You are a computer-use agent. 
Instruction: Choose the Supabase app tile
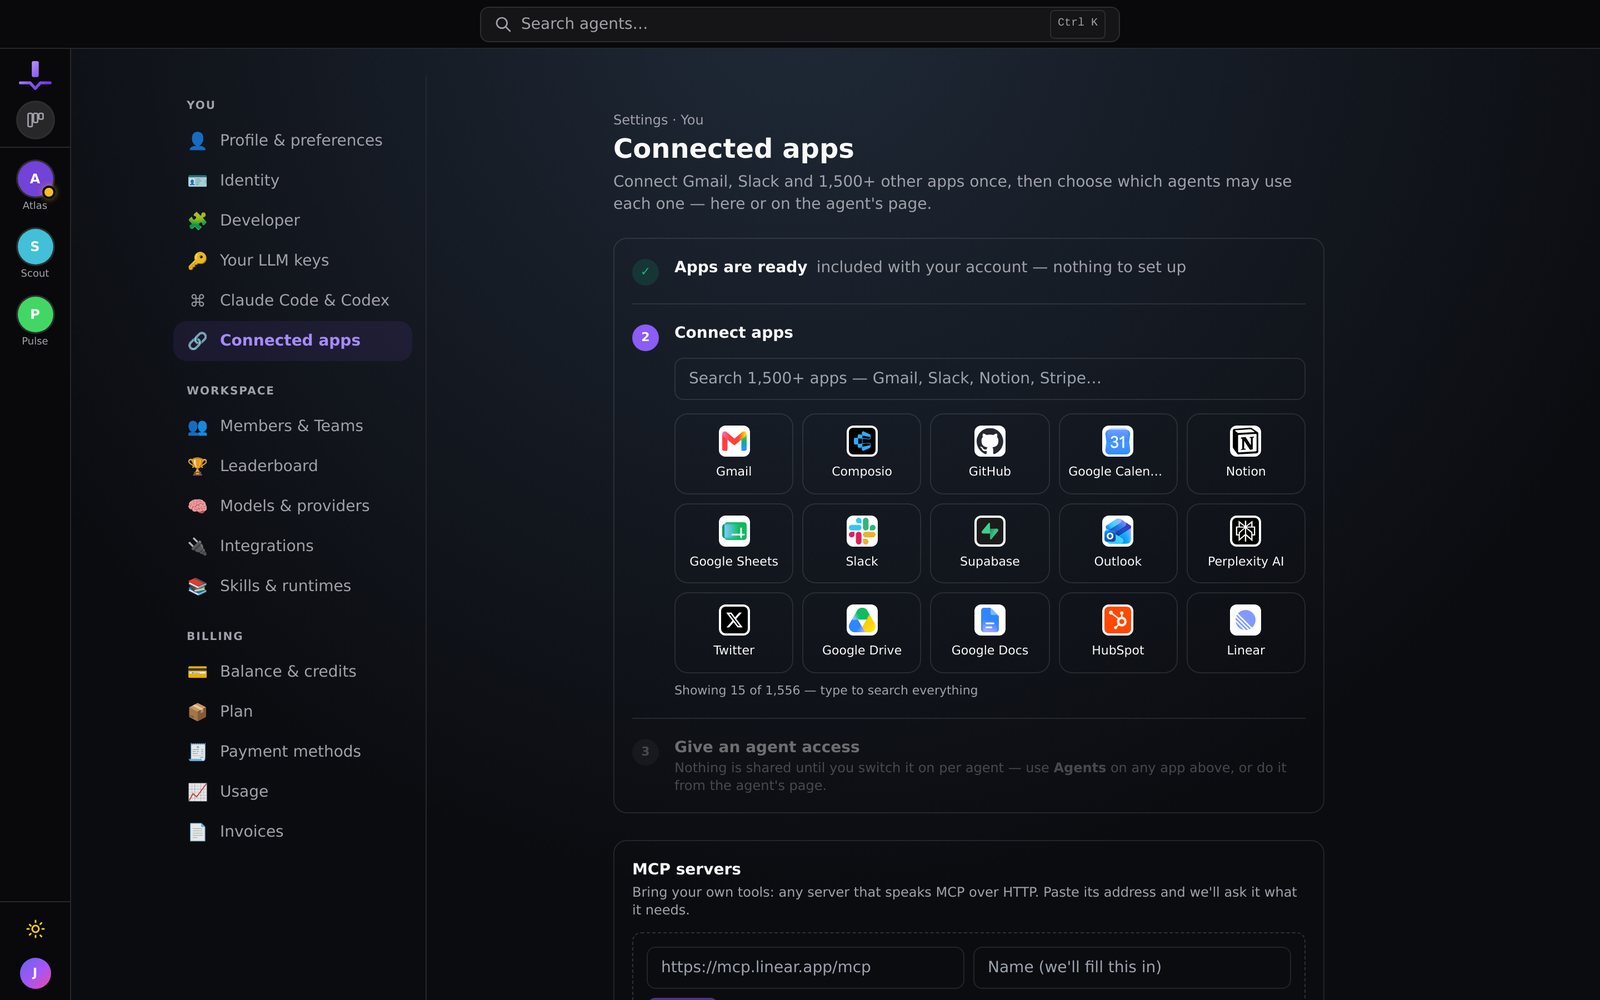(x=989, y=543)
